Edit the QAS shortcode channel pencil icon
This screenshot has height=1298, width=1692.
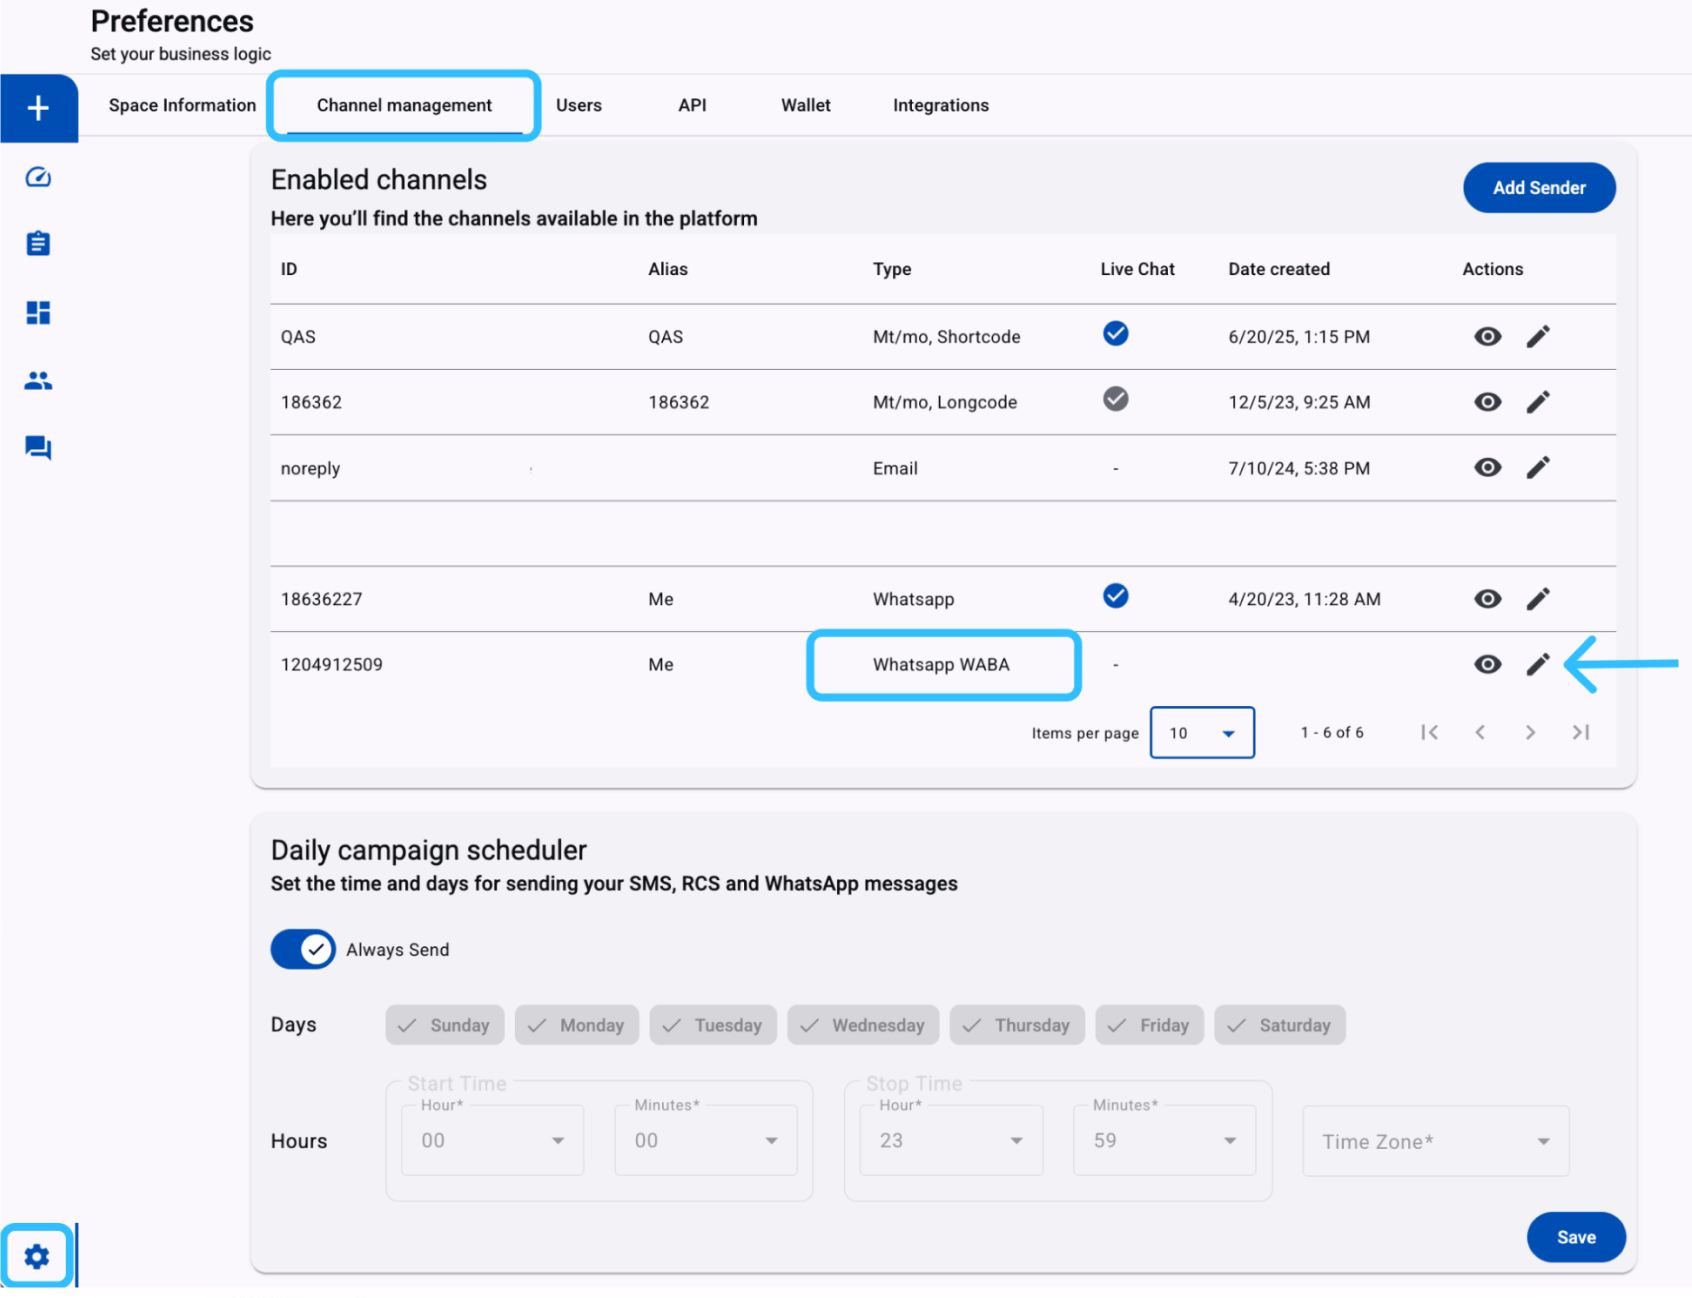(x=1538, y=336)
